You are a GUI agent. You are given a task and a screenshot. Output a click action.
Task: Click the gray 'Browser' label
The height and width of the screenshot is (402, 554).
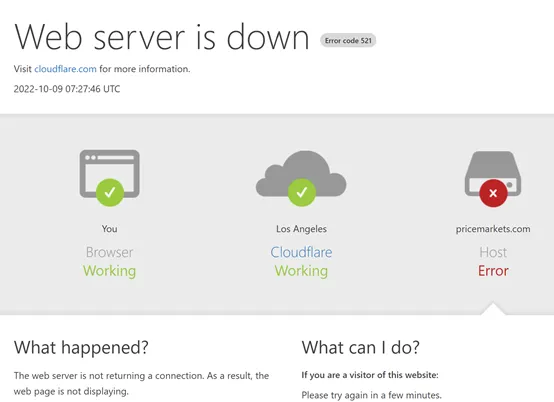[x=110, y=252]
